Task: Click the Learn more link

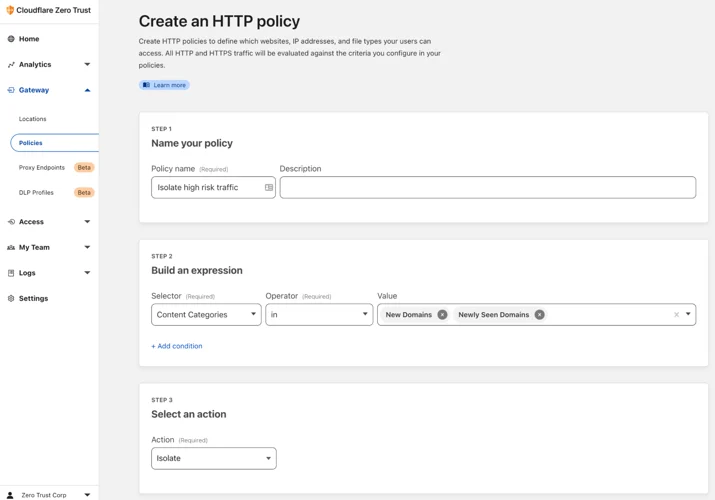Action: pos(164,85)
